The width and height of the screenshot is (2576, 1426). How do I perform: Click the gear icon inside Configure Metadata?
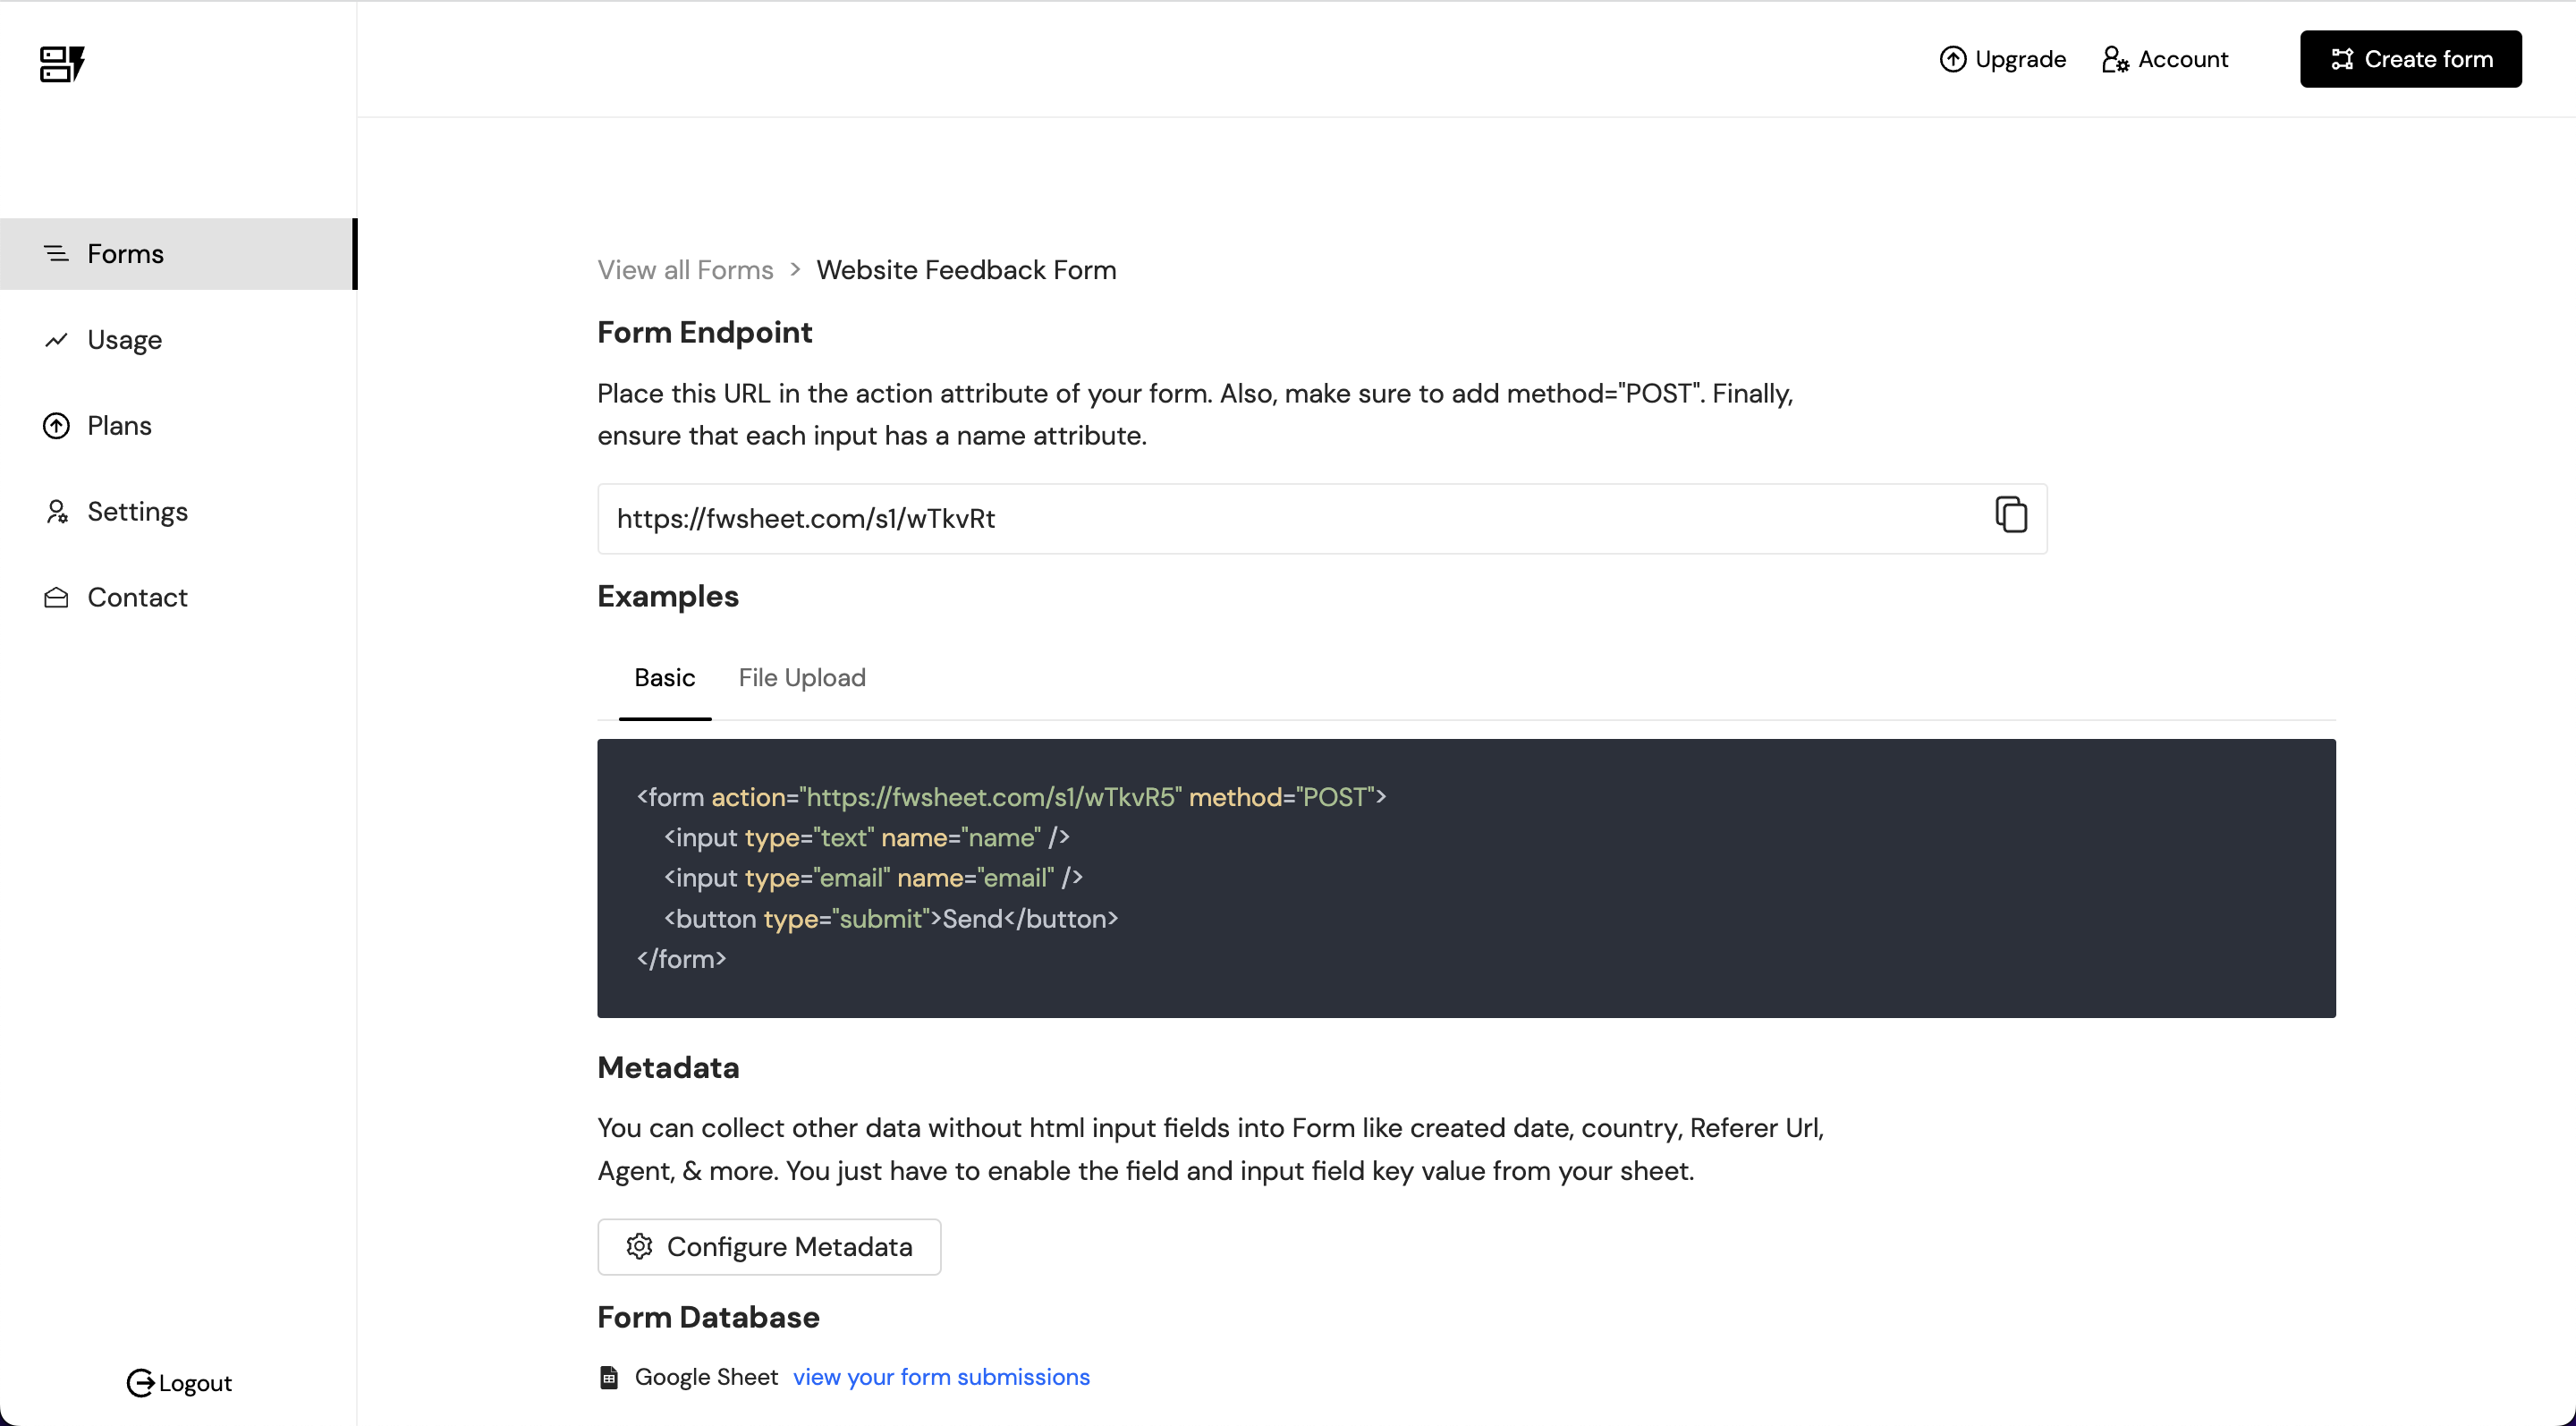tap(639, 1246)
